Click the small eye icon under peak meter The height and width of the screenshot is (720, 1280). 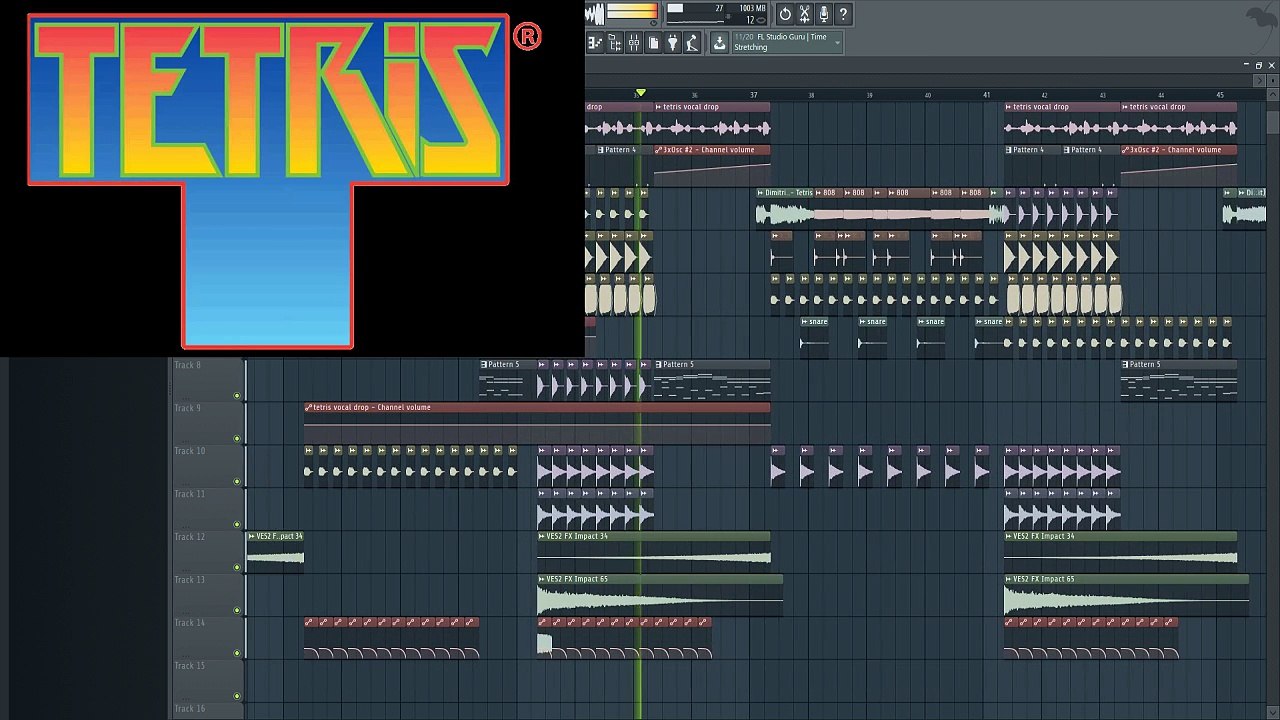coord(655,21)
